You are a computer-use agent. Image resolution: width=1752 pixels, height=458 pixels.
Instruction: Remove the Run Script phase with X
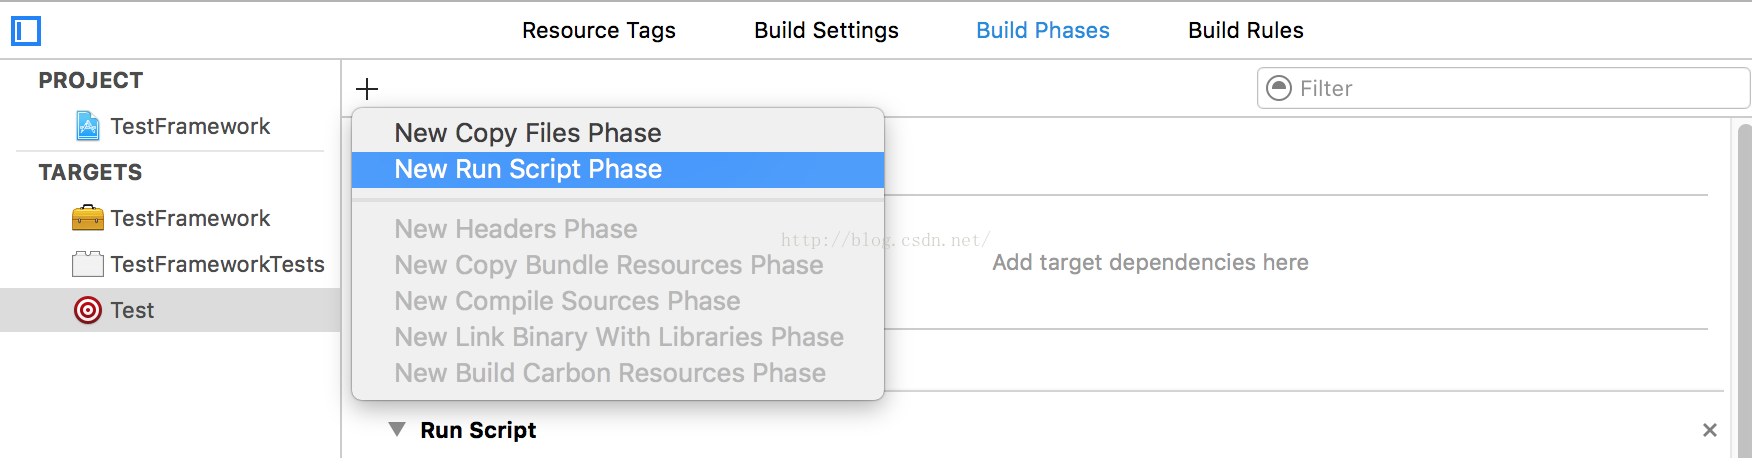(x=1710, y=430)
